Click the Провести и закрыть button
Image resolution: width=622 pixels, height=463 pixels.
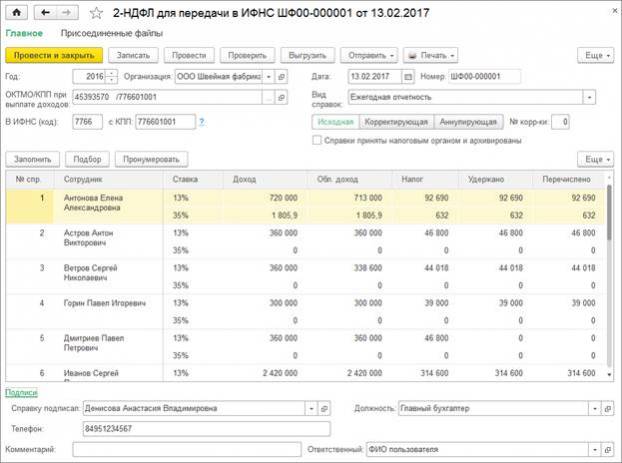53,54
